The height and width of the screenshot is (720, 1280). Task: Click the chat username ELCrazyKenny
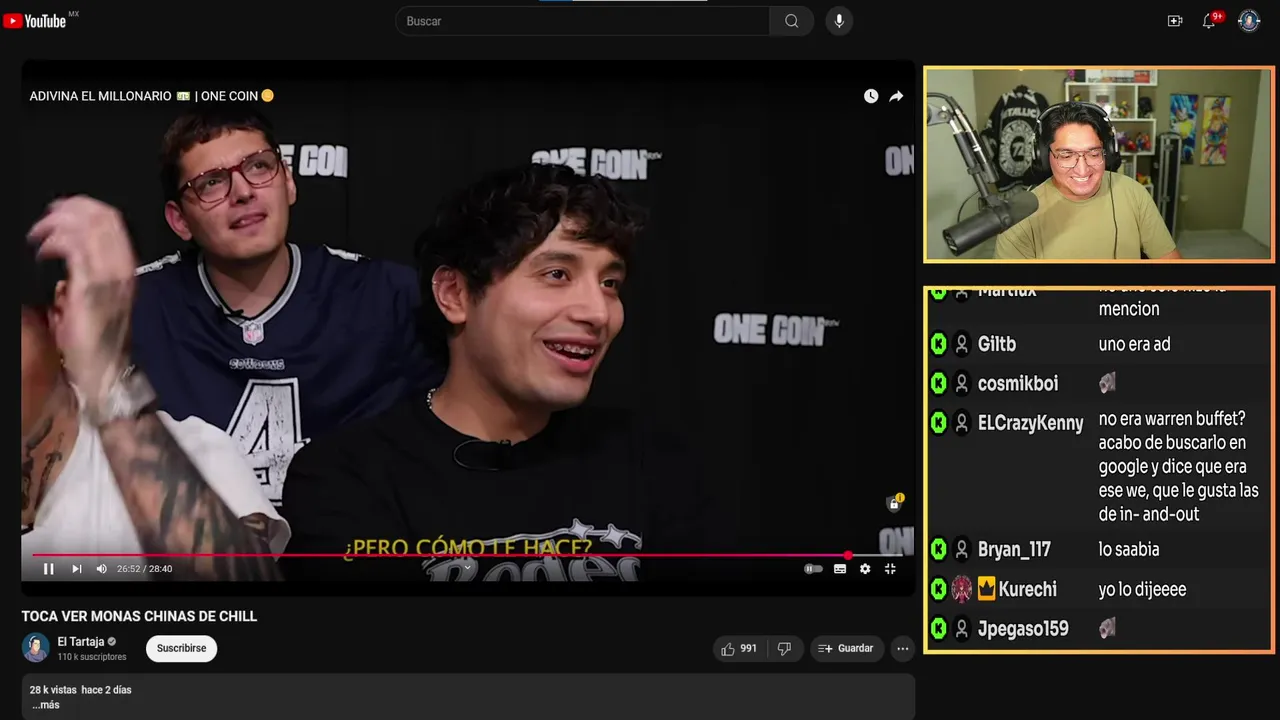click(1031, 423)
